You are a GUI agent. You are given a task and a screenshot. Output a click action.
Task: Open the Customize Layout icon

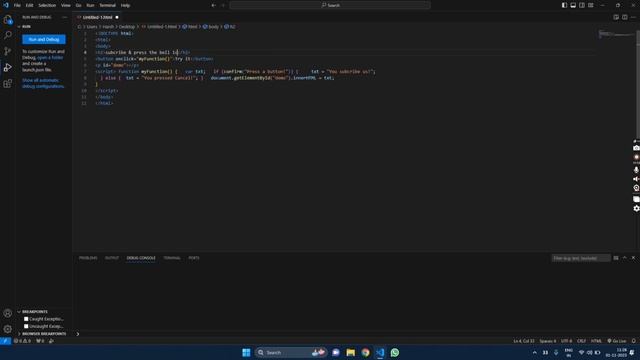591,5
